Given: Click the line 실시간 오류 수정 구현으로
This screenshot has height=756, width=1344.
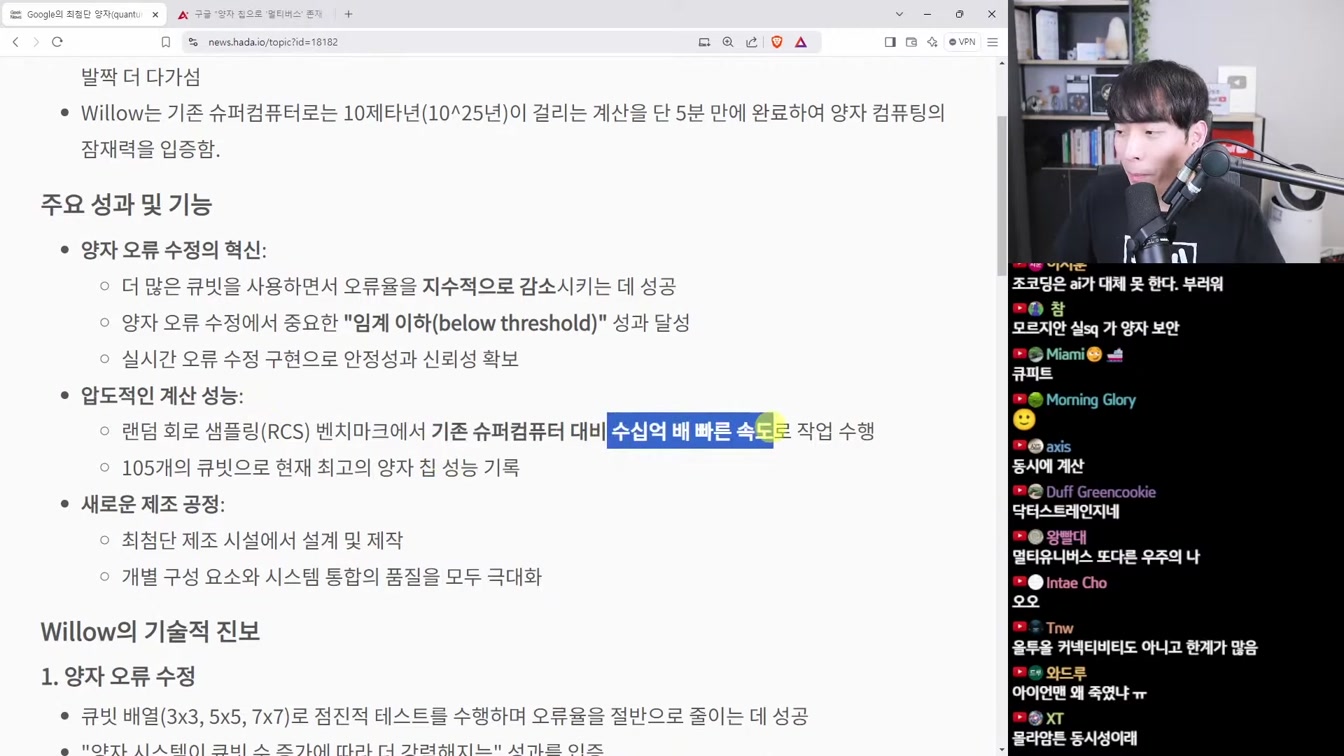Looking at the screenshot, I should tap(320, 358).
